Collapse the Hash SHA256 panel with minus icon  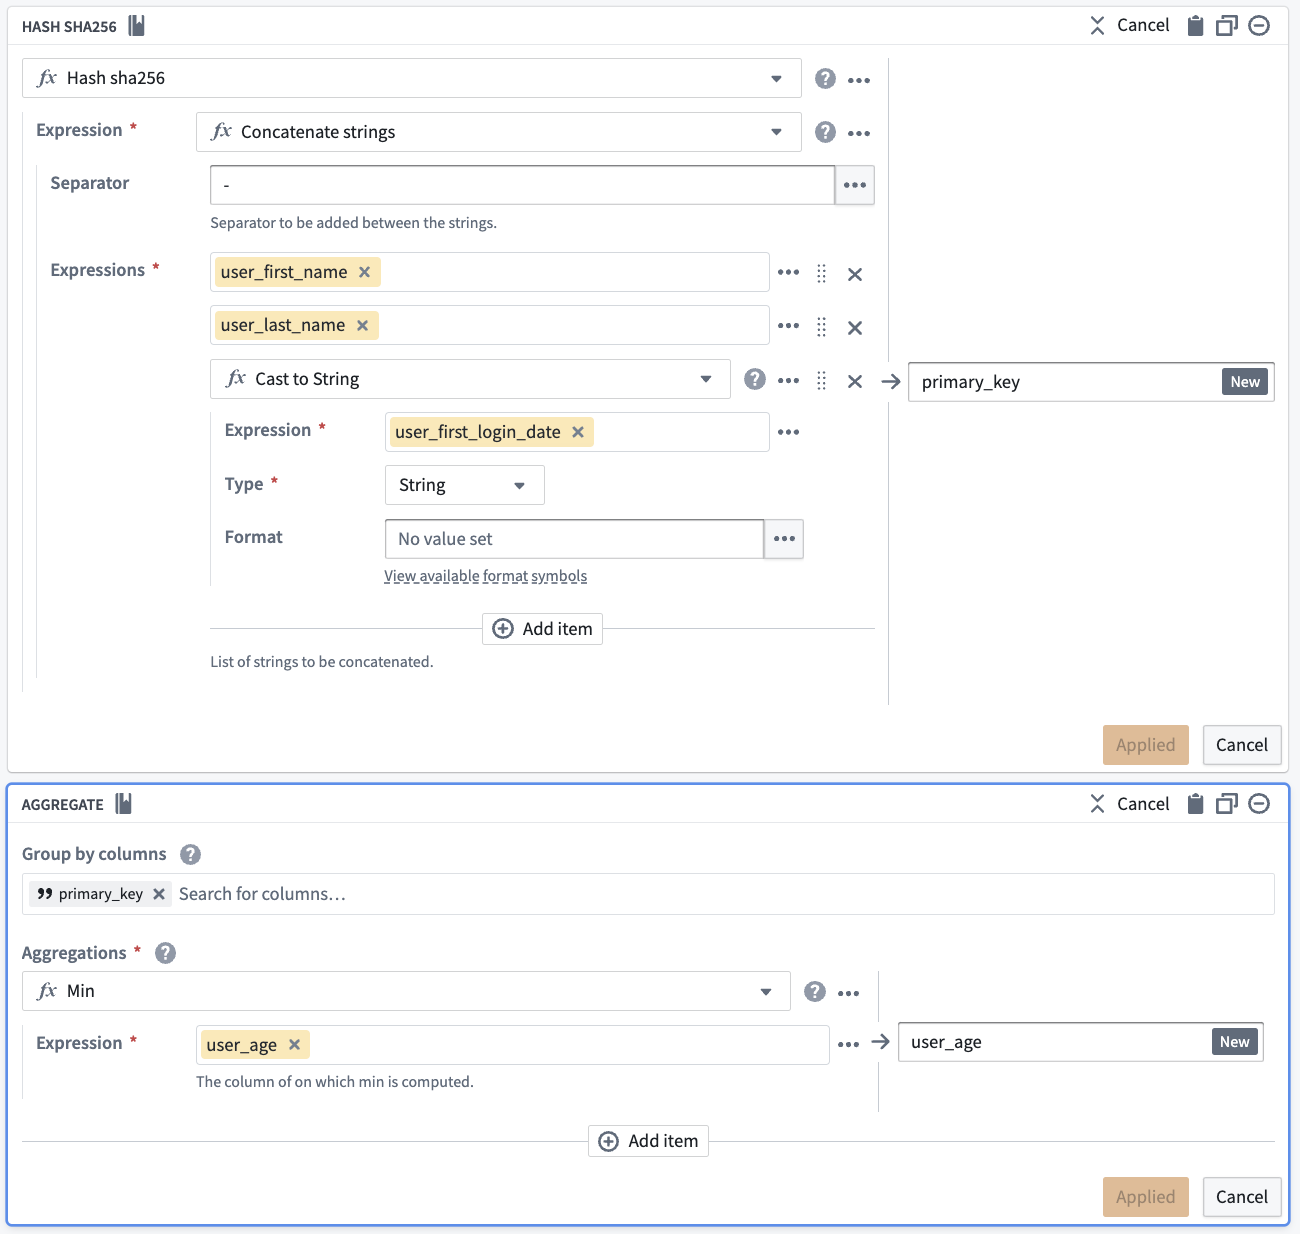coord(1259,26)
